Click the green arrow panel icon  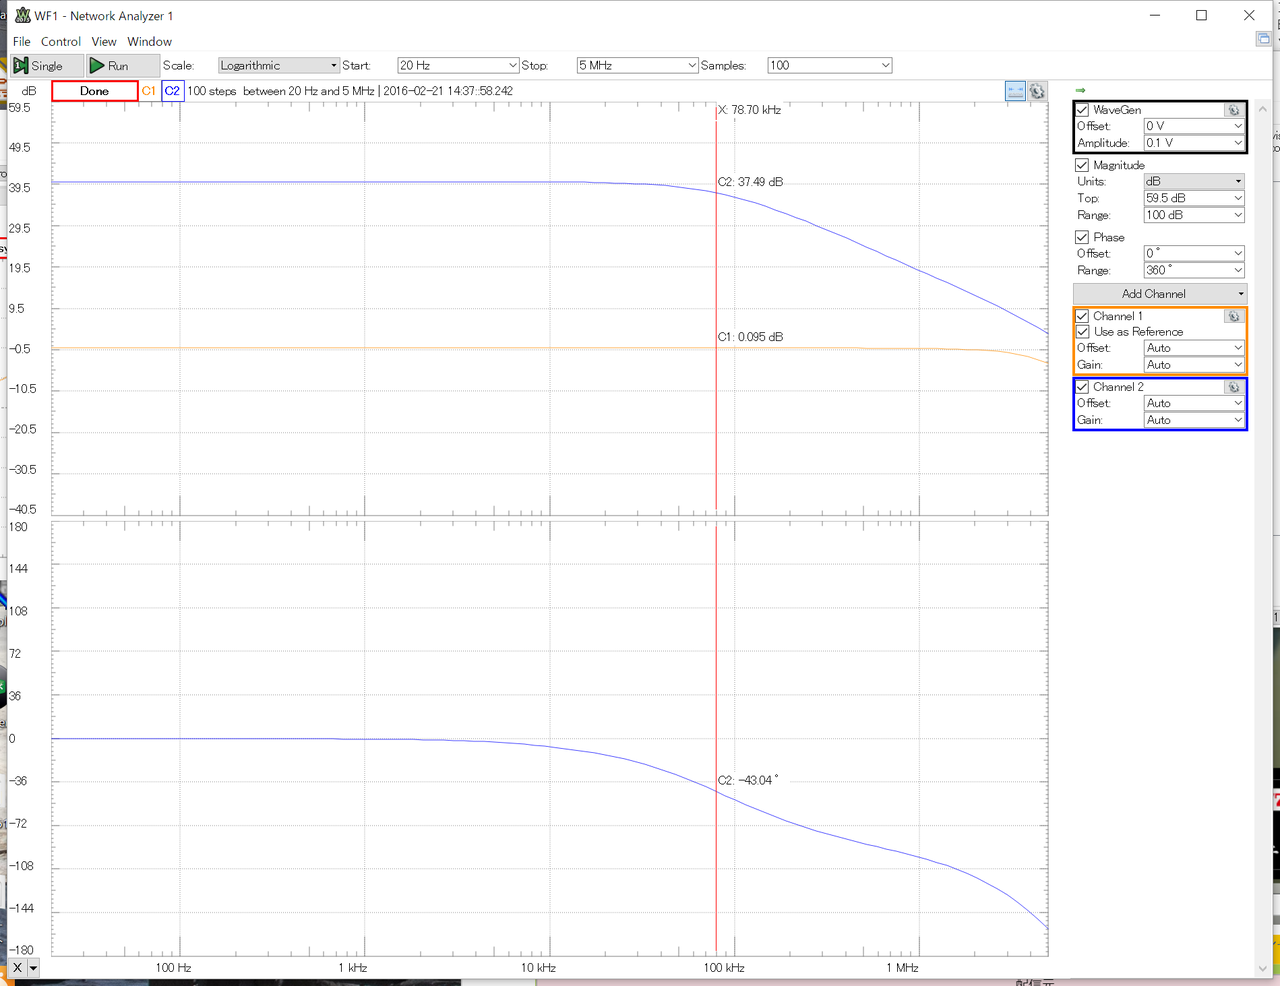[x=1080, y=91]
